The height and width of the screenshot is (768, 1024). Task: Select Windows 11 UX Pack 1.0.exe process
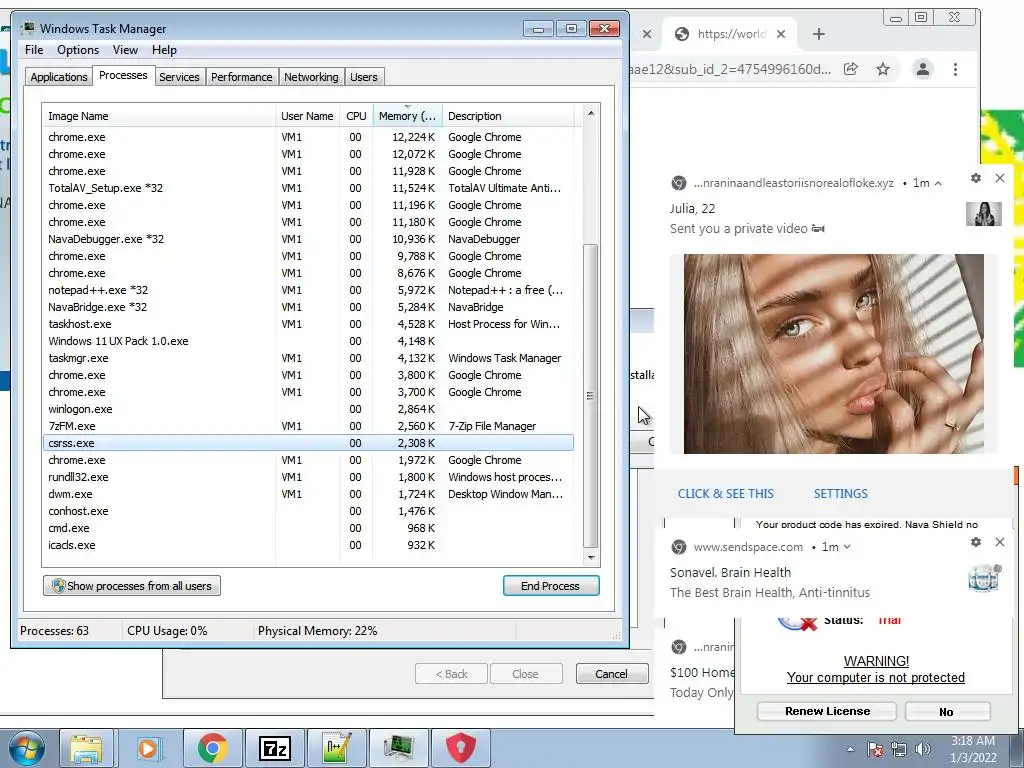point(308,341)
